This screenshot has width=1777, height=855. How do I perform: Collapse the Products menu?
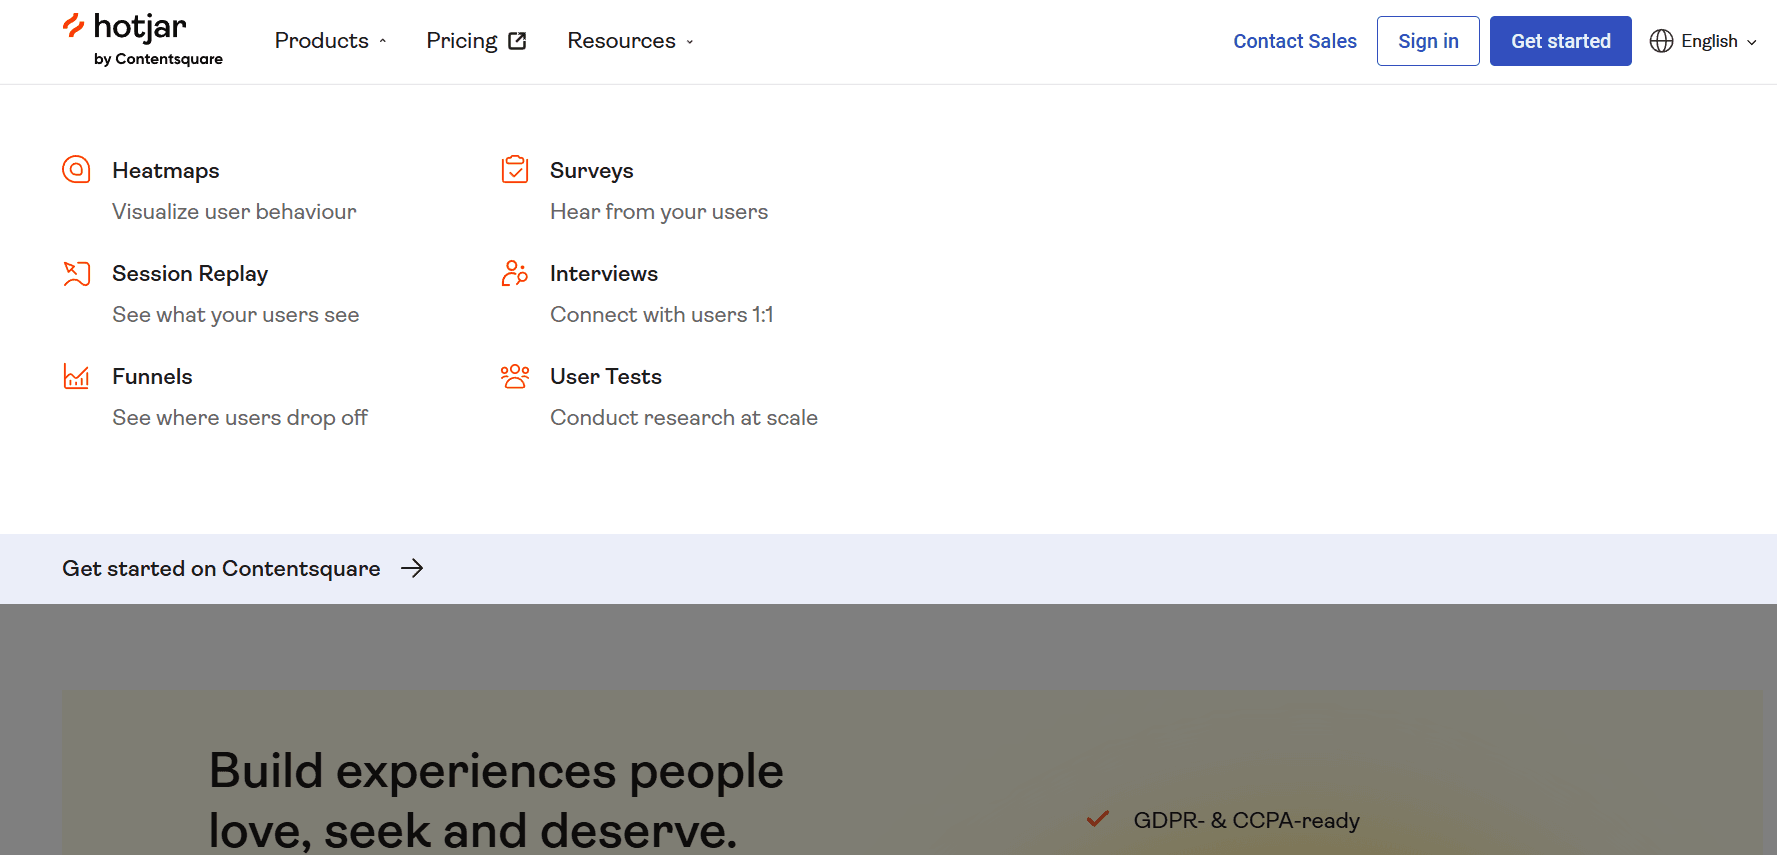(330, 41)
